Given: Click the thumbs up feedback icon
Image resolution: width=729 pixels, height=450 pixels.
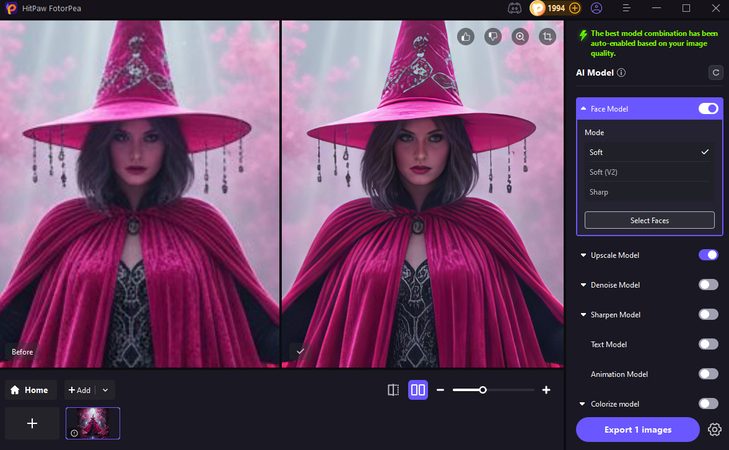Looking at the screenshot, I should pyautogui.click(x=465, y=36).
